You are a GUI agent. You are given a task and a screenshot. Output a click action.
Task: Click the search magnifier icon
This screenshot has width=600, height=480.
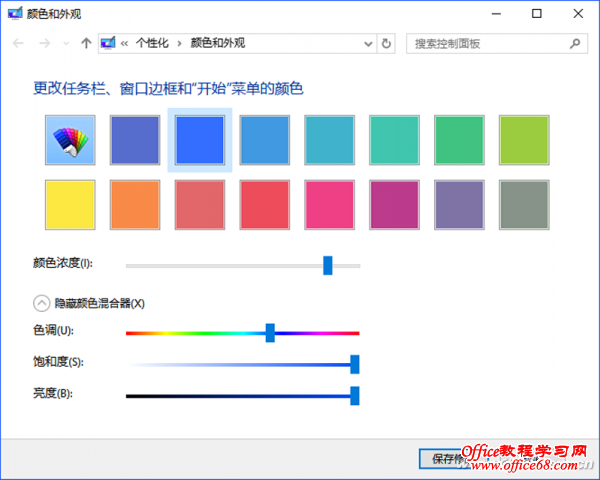tap(575, 44)
